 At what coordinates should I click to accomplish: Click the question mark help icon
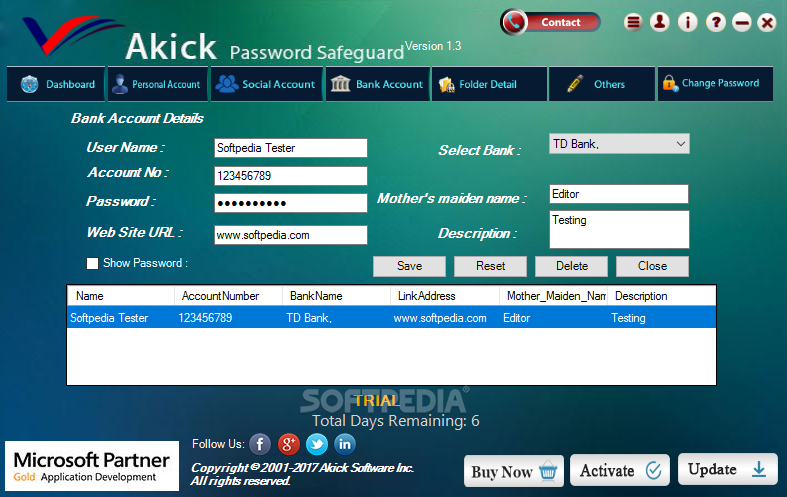click(x=716, y=22)
